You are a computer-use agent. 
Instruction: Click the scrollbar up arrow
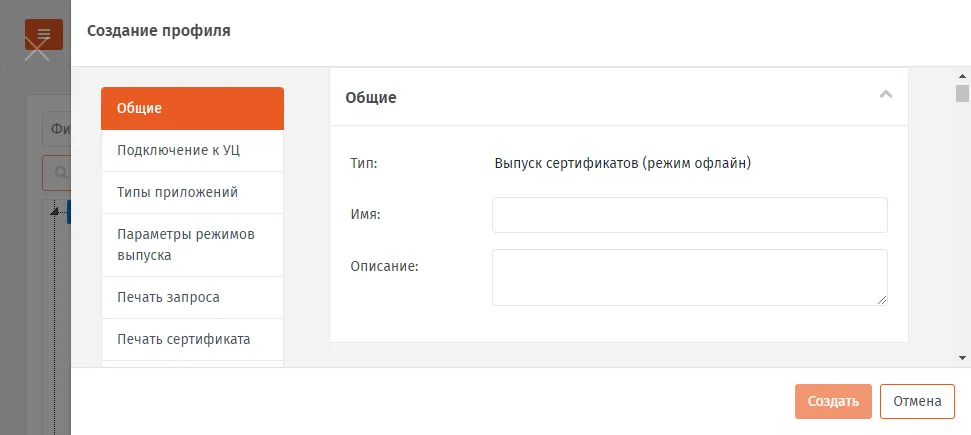point(962,76)
